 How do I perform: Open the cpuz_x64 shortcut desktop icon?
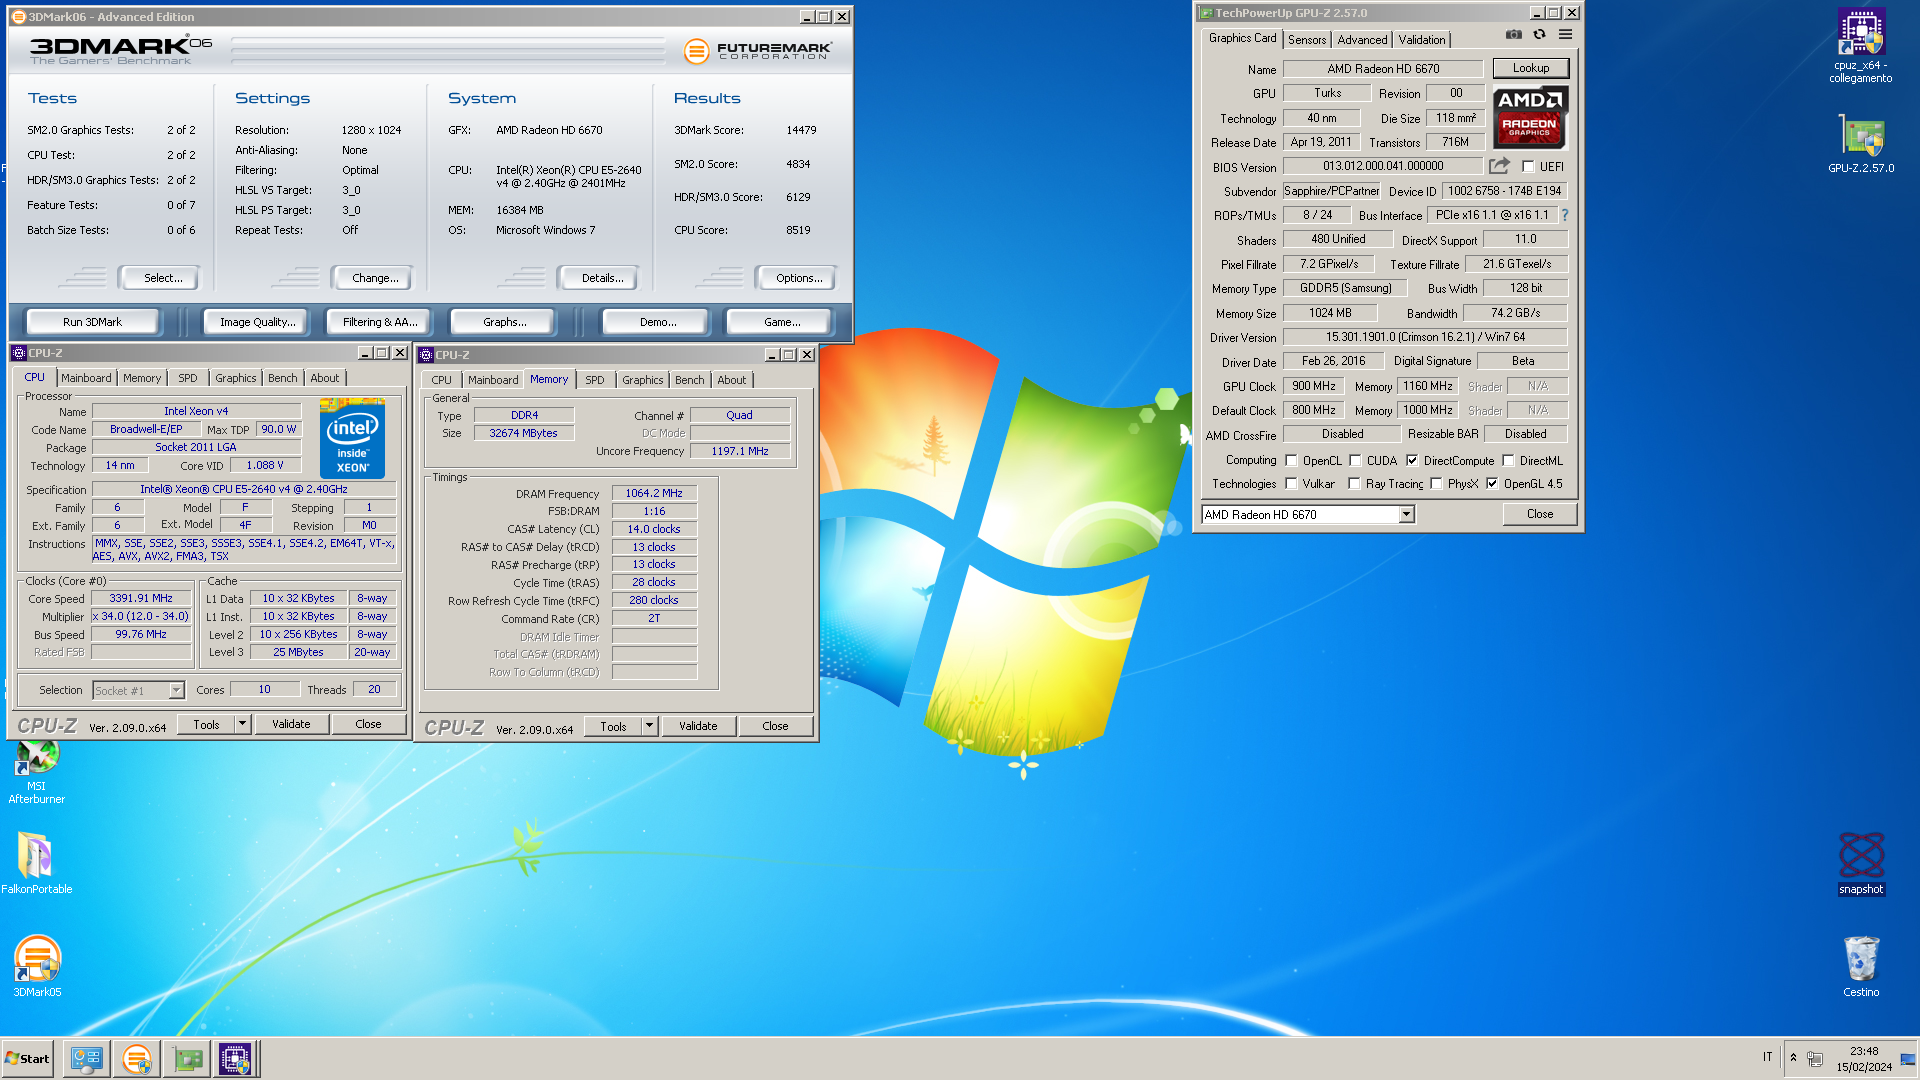coord(1860,46)
